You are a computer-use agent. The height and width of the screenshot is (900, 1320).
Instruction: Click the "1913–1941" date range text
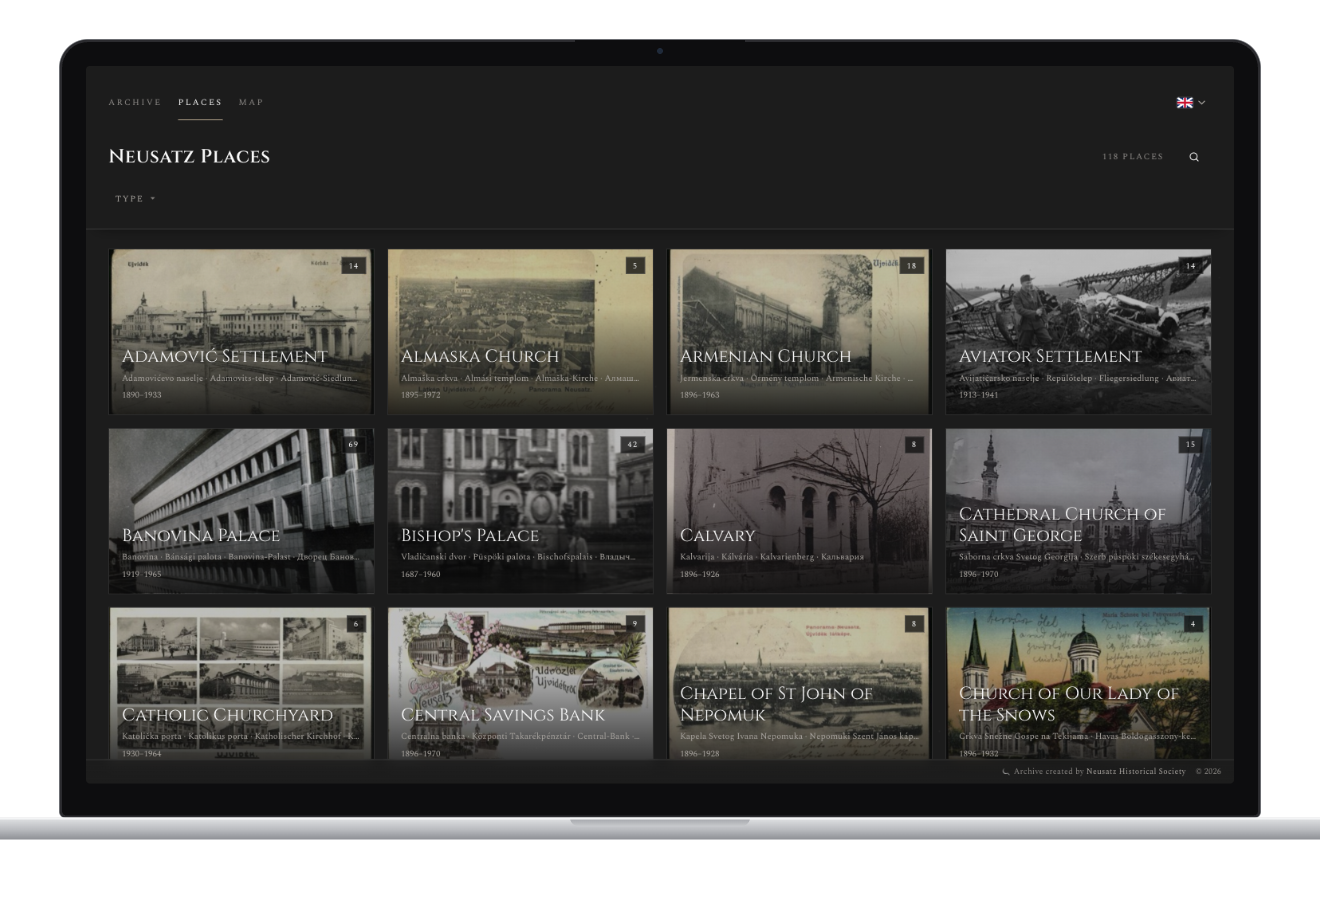tap(979, 395)
